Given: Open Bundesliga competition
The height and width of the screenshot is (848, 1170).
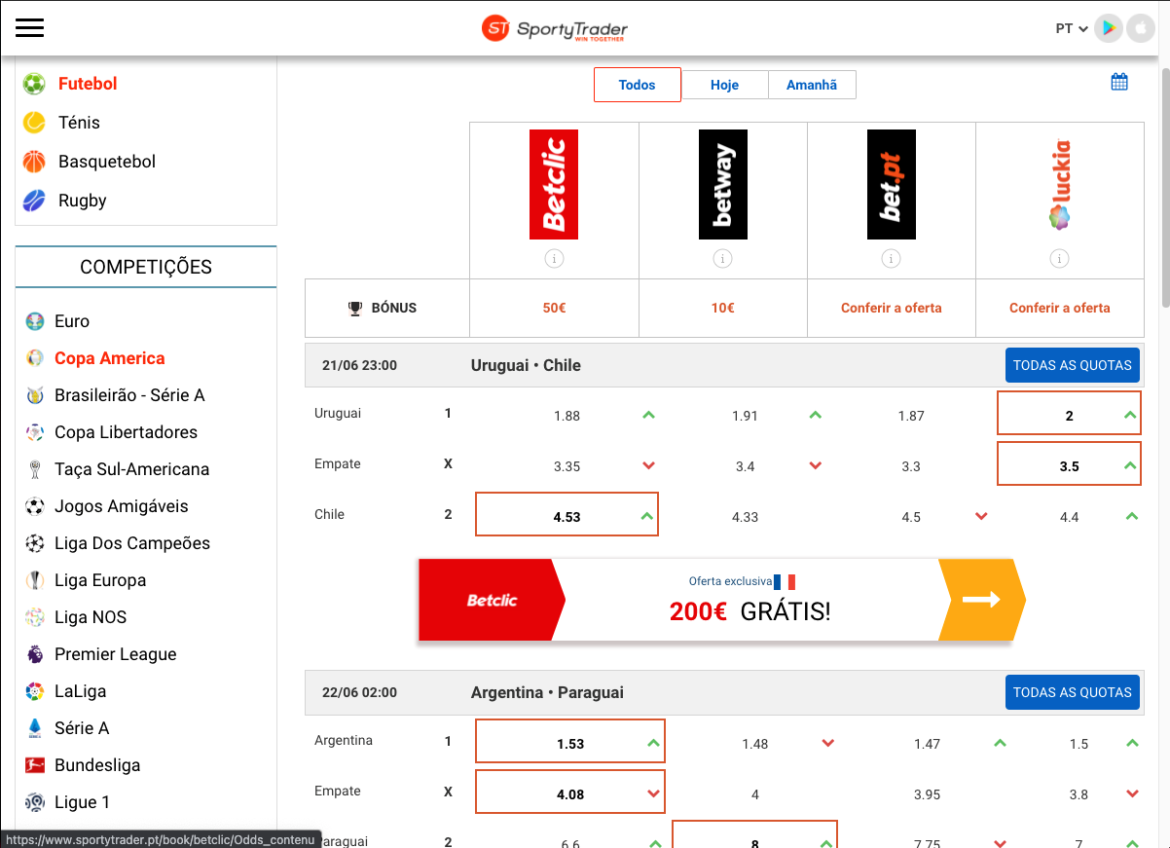Looking at the screenshot, I should 97,765.
